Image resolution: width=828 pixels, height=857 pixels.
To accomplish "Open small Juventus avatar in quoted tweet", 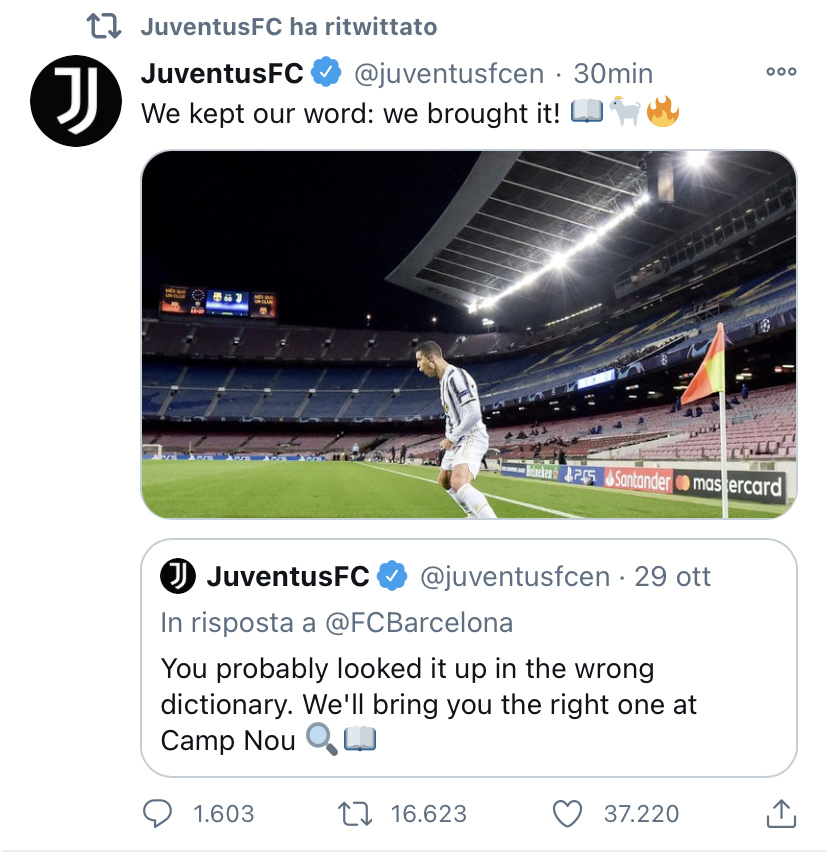I will click(x=178, y=576).
